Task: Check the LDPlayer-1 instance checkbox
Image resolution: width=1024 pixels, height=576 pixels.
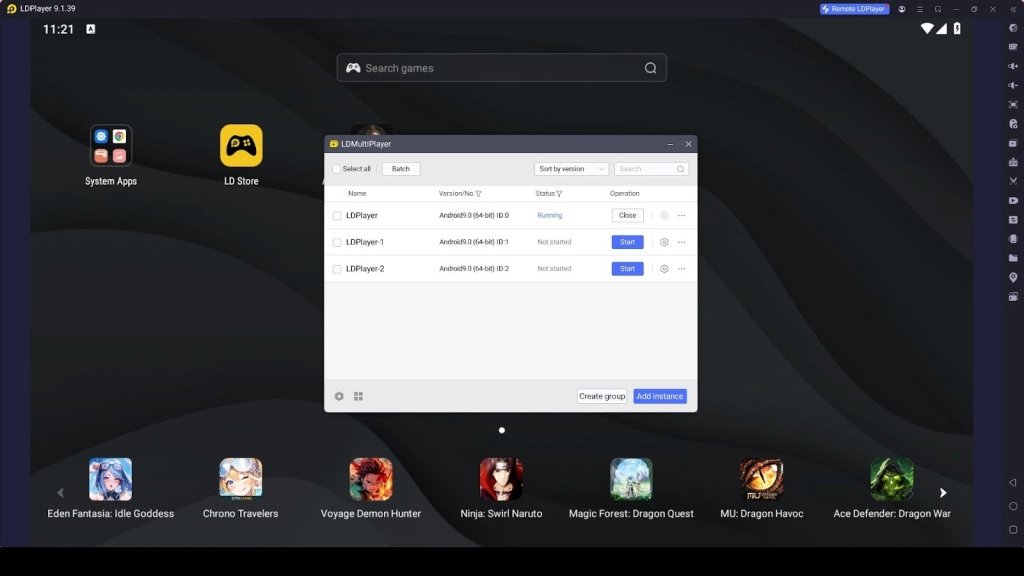Action: (337, 242)
